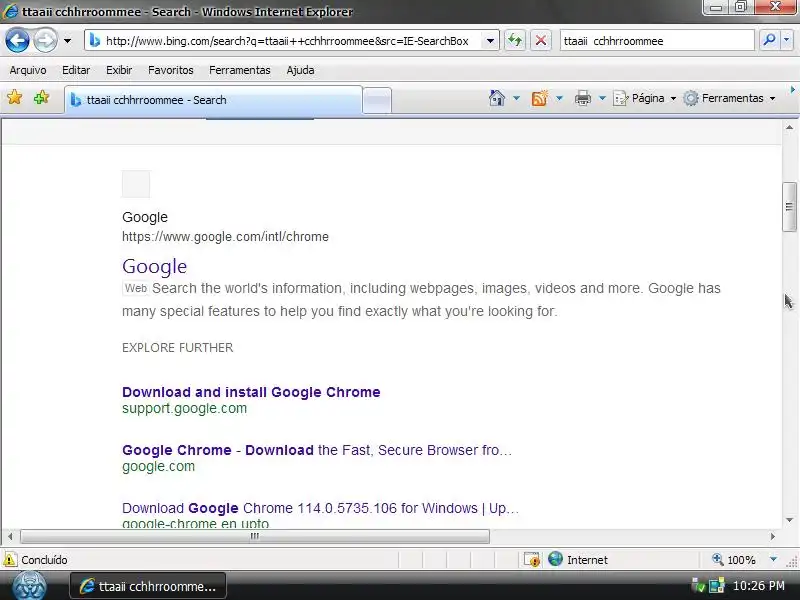800x600 pixels.
Task: Click the network tray icon
Action: 717,585
